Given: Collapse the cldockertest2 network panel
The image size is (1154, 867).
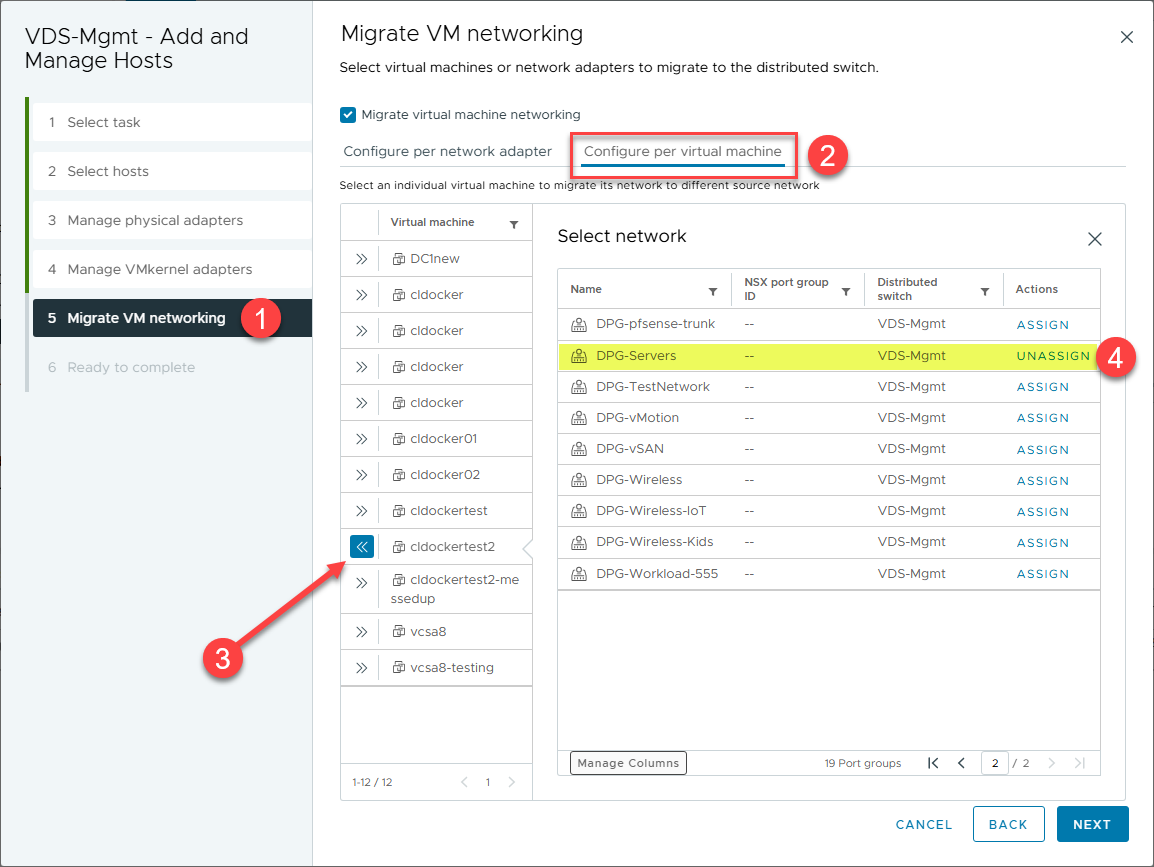Looking at the screenshot, I should pos(361,547).
